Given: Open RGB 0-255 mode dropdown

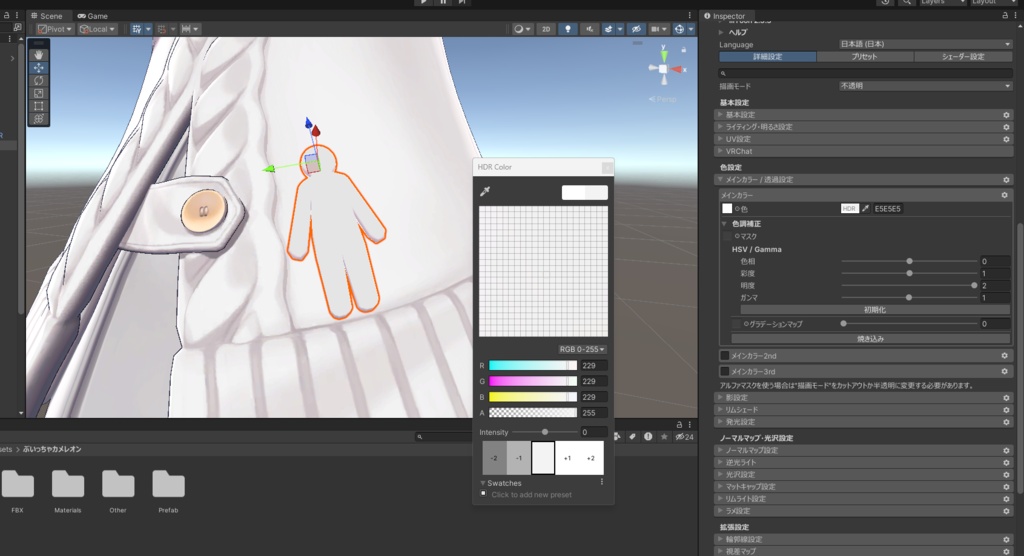Looking at the screenshot, I should coord(582,350).
